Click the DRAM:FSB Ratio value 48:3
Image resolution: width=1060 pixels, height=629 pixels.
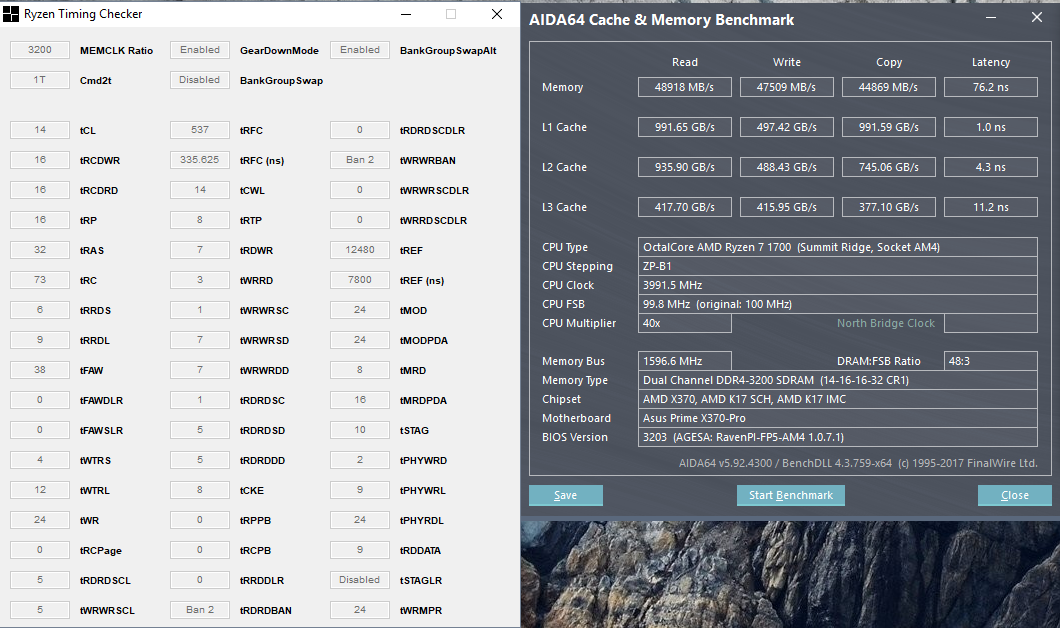coord(991,361)
